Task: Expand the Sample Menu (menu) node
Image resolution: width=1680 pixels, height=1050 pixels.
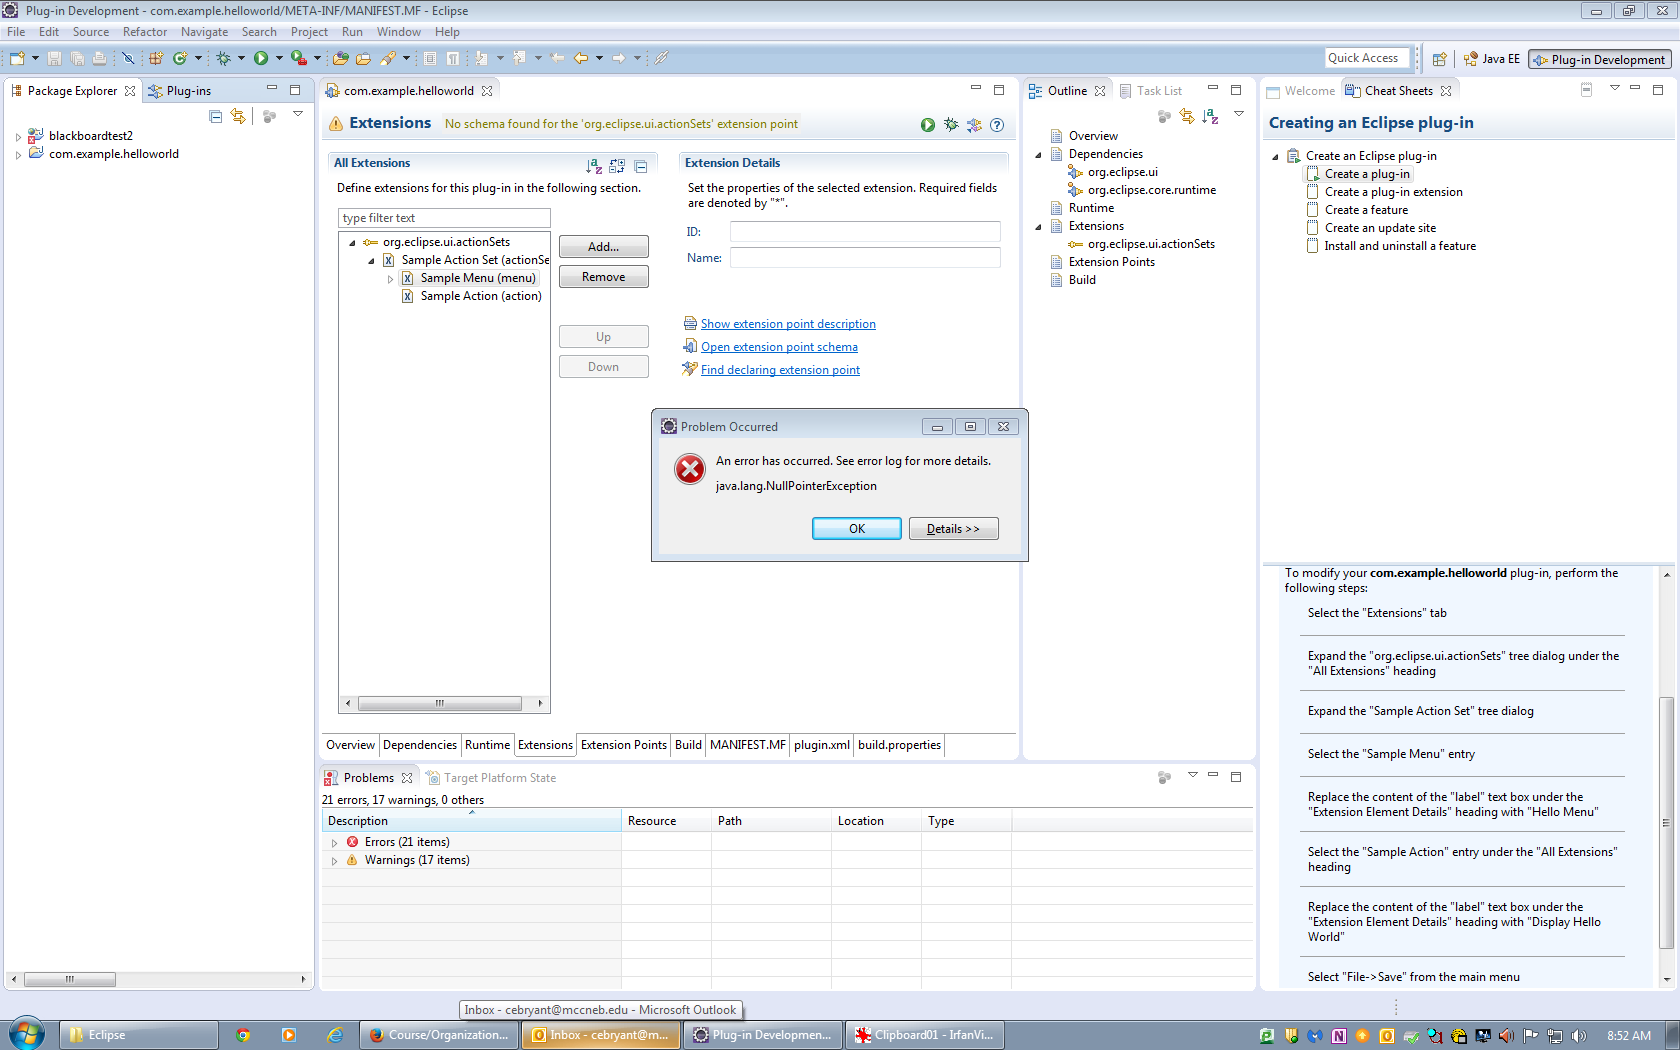Action: coord(390,279)
